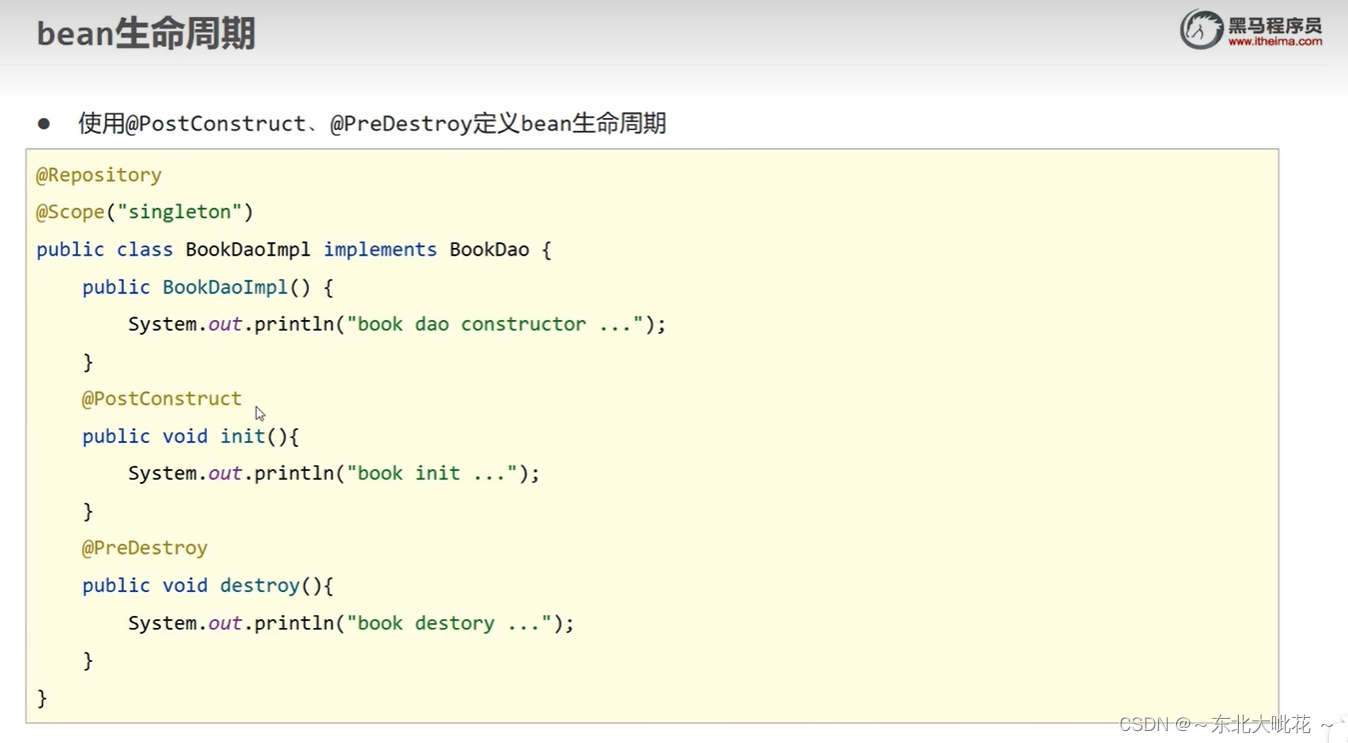This screenshot has width=1348, height=743.
Task: Click the "public BookDaoImpl() {" constructor line
Action: click(x=208, y=288)
